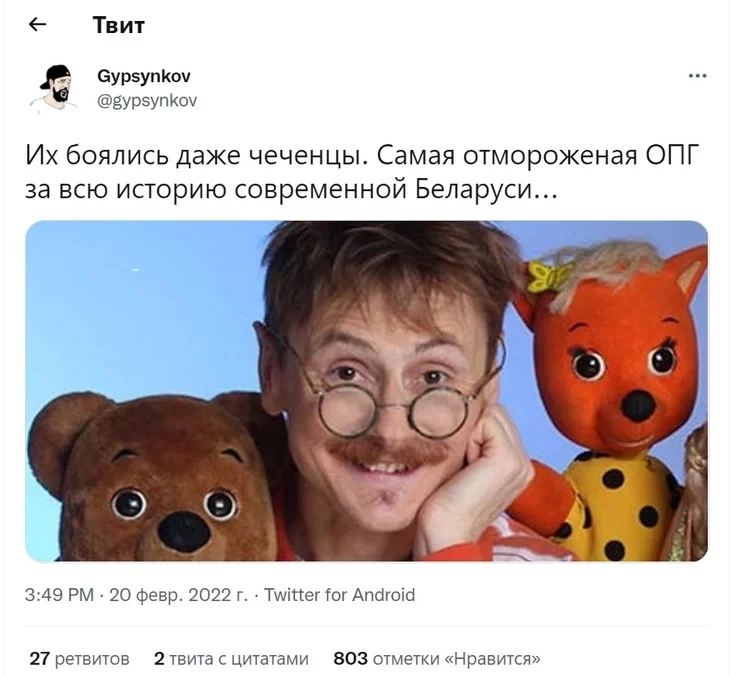Show the 2 твита с цитатами

click(231, 659)
